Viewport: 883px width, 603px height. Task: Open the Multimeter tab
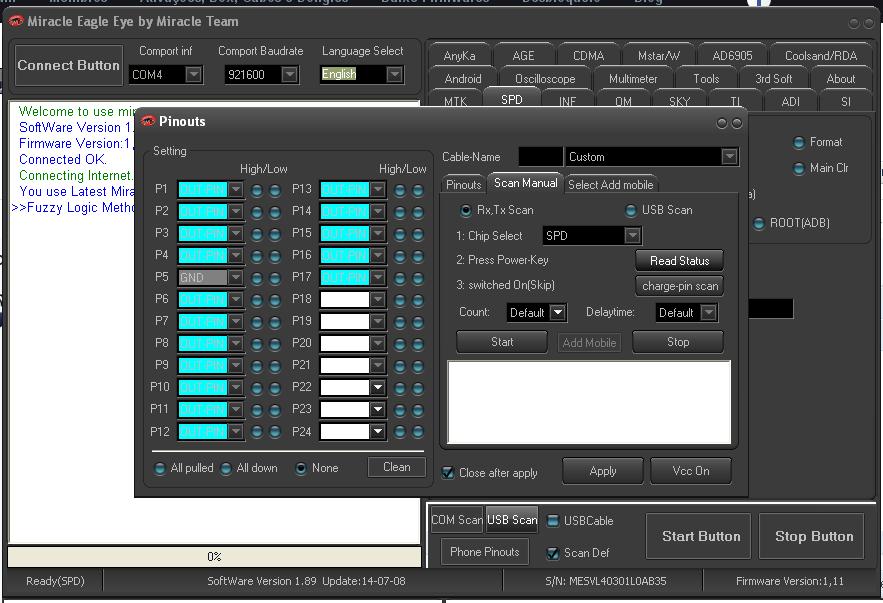pyautogui.click(x=633, y=79)
